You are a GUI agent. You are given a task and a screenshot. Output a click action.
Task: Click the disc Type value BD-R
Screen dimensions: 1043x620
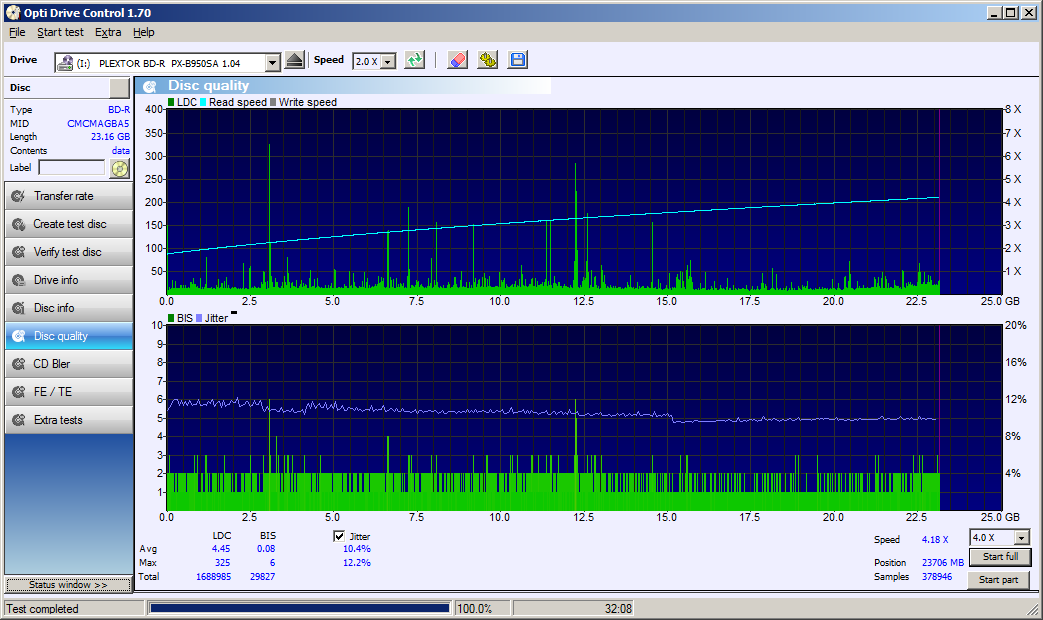pos(118,109)
